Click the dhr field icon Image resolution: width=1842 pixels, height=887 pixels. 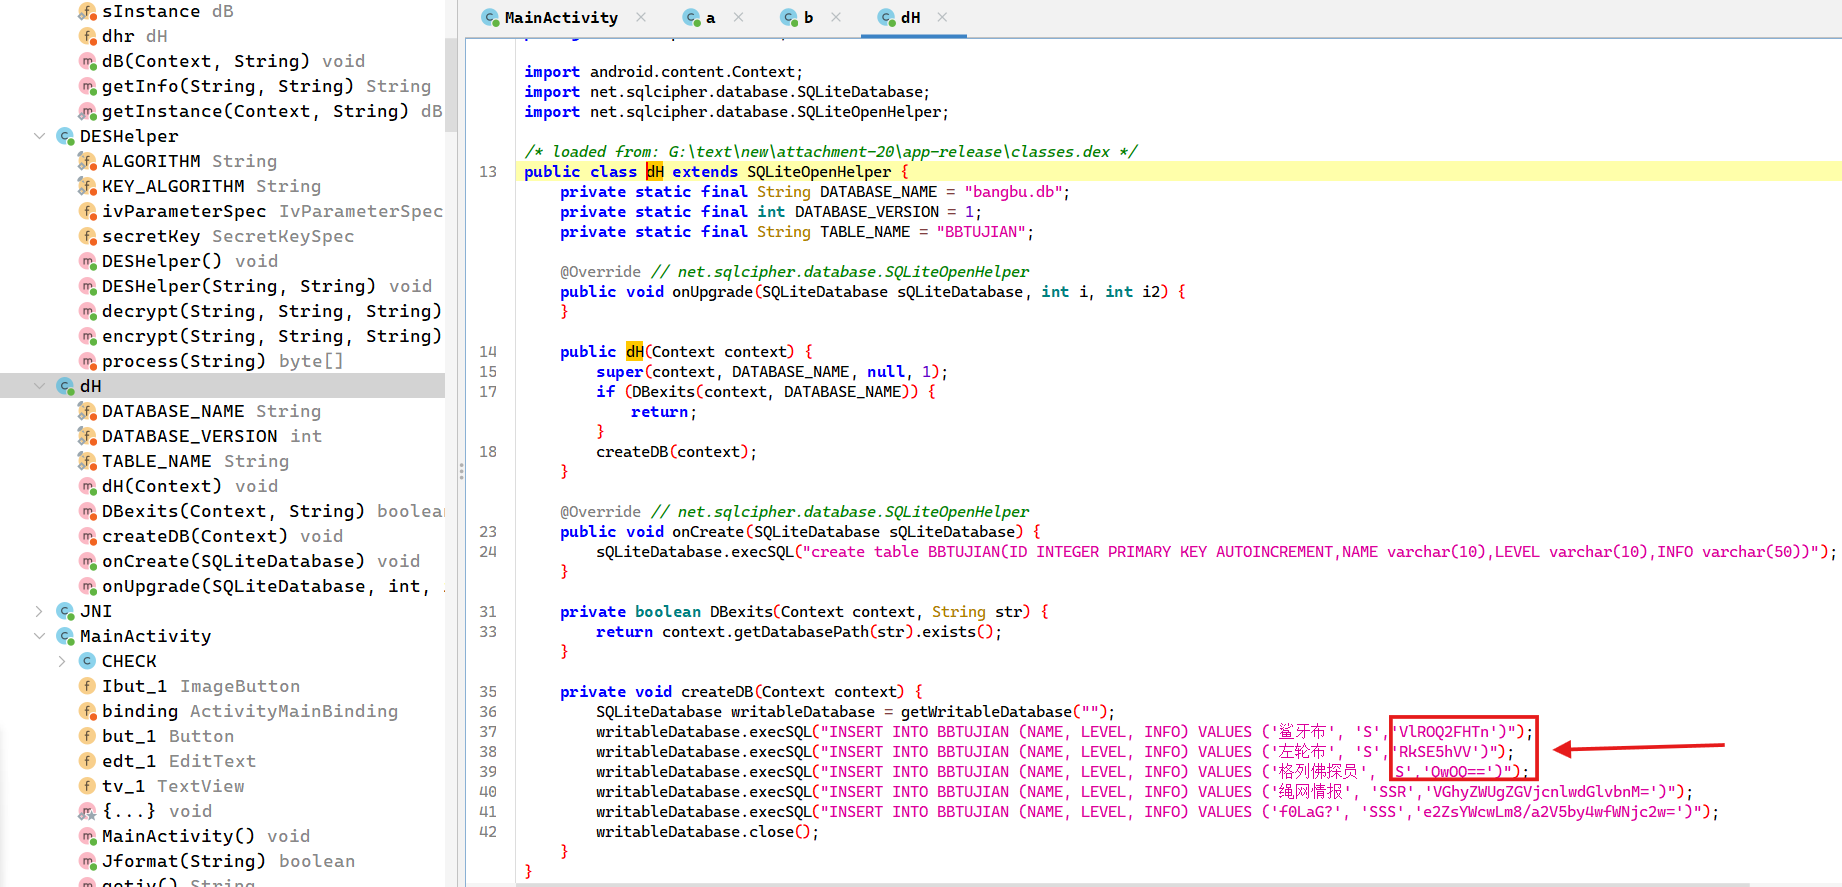[x=87, y=36]
